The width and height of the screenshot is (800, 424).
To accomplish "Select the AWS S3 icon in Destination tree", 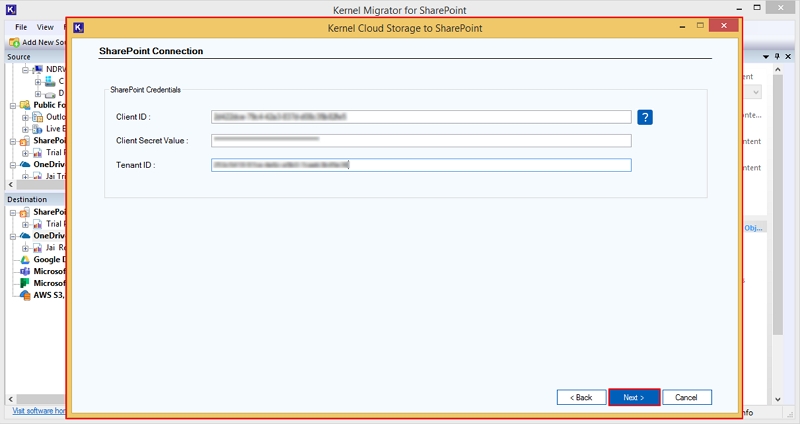I will [24, 295].
